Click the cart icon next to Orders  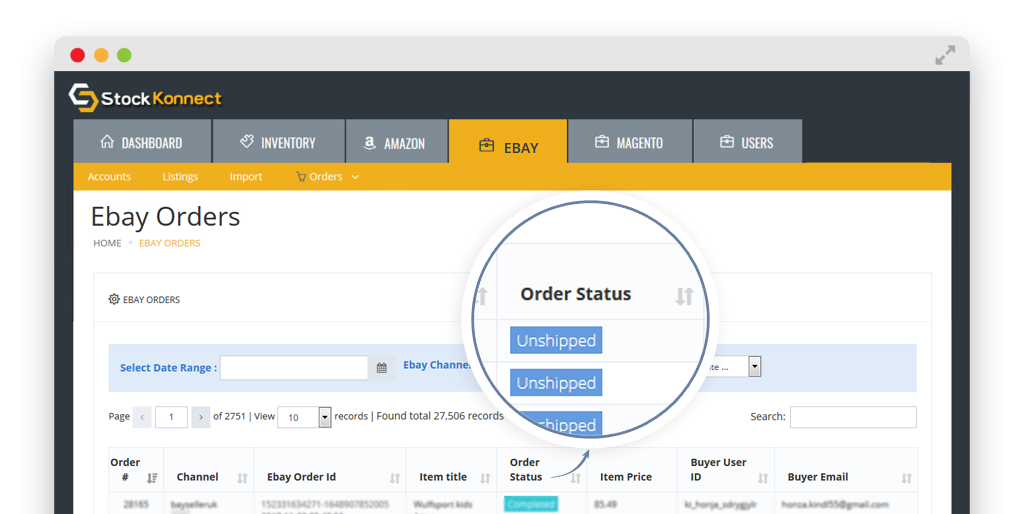pos(301,176)
